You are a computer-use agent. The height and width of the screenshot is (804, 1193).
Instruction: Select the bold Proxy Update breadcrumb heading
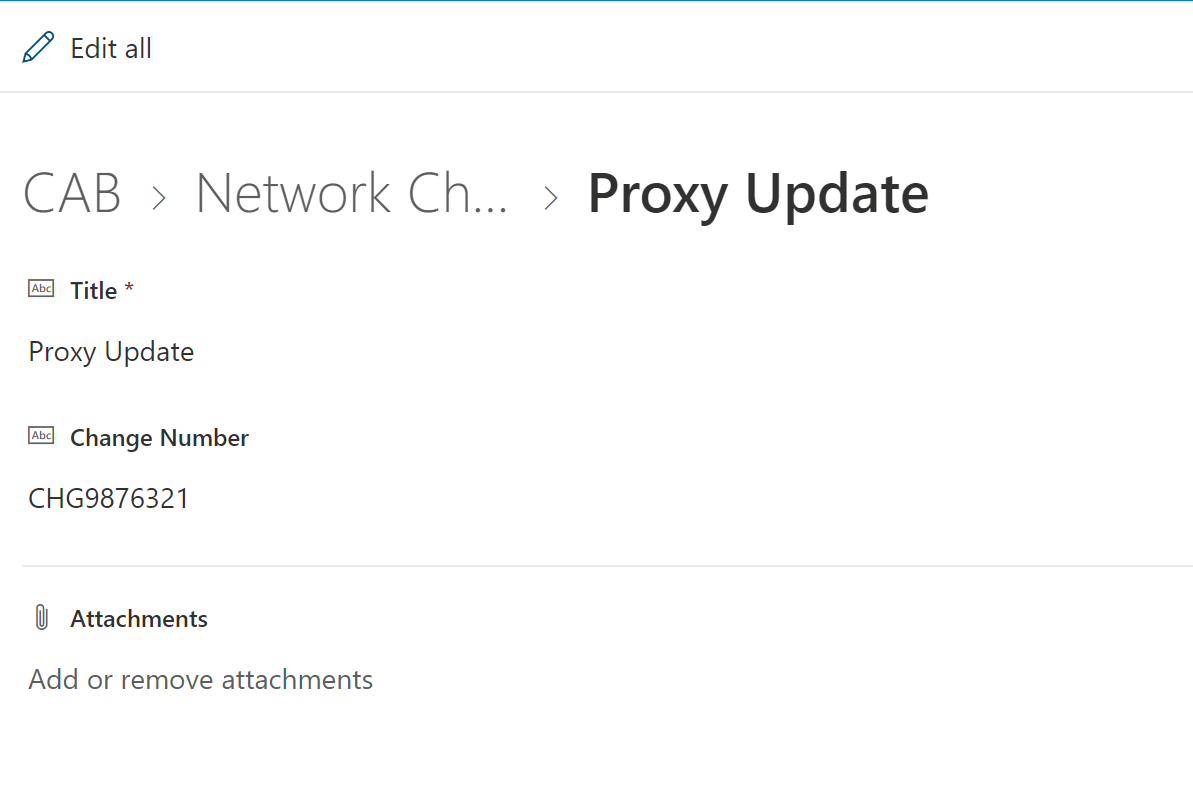(x=757, y=193)
